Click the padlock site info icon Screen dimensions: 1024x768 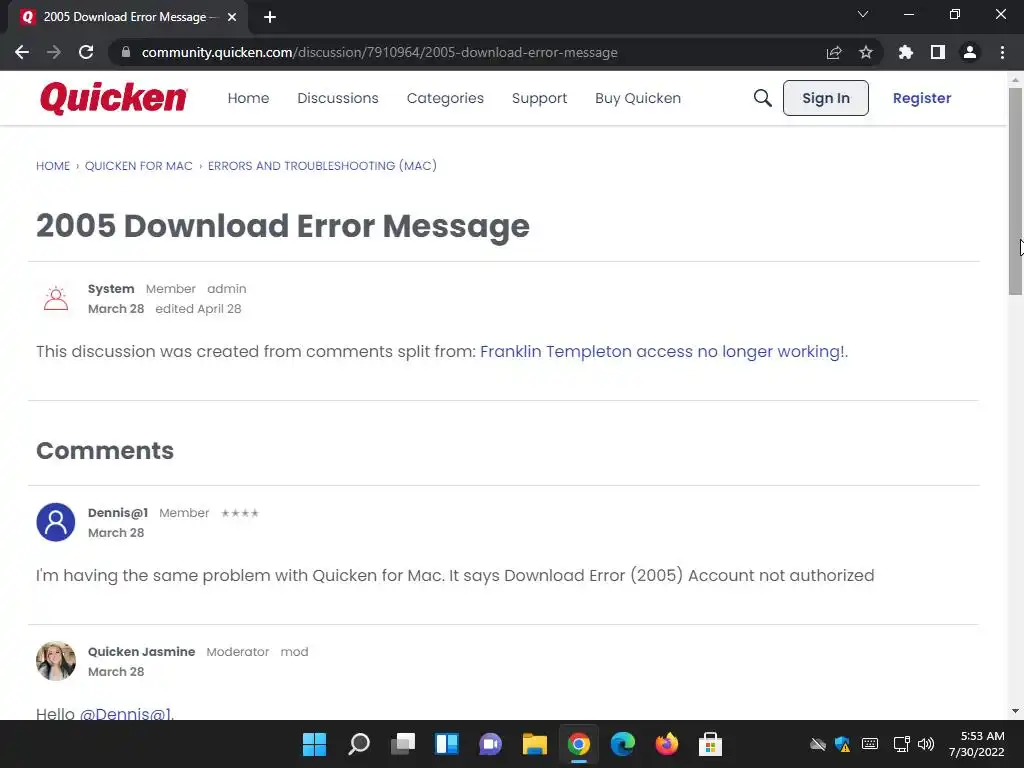click(126, 52)
